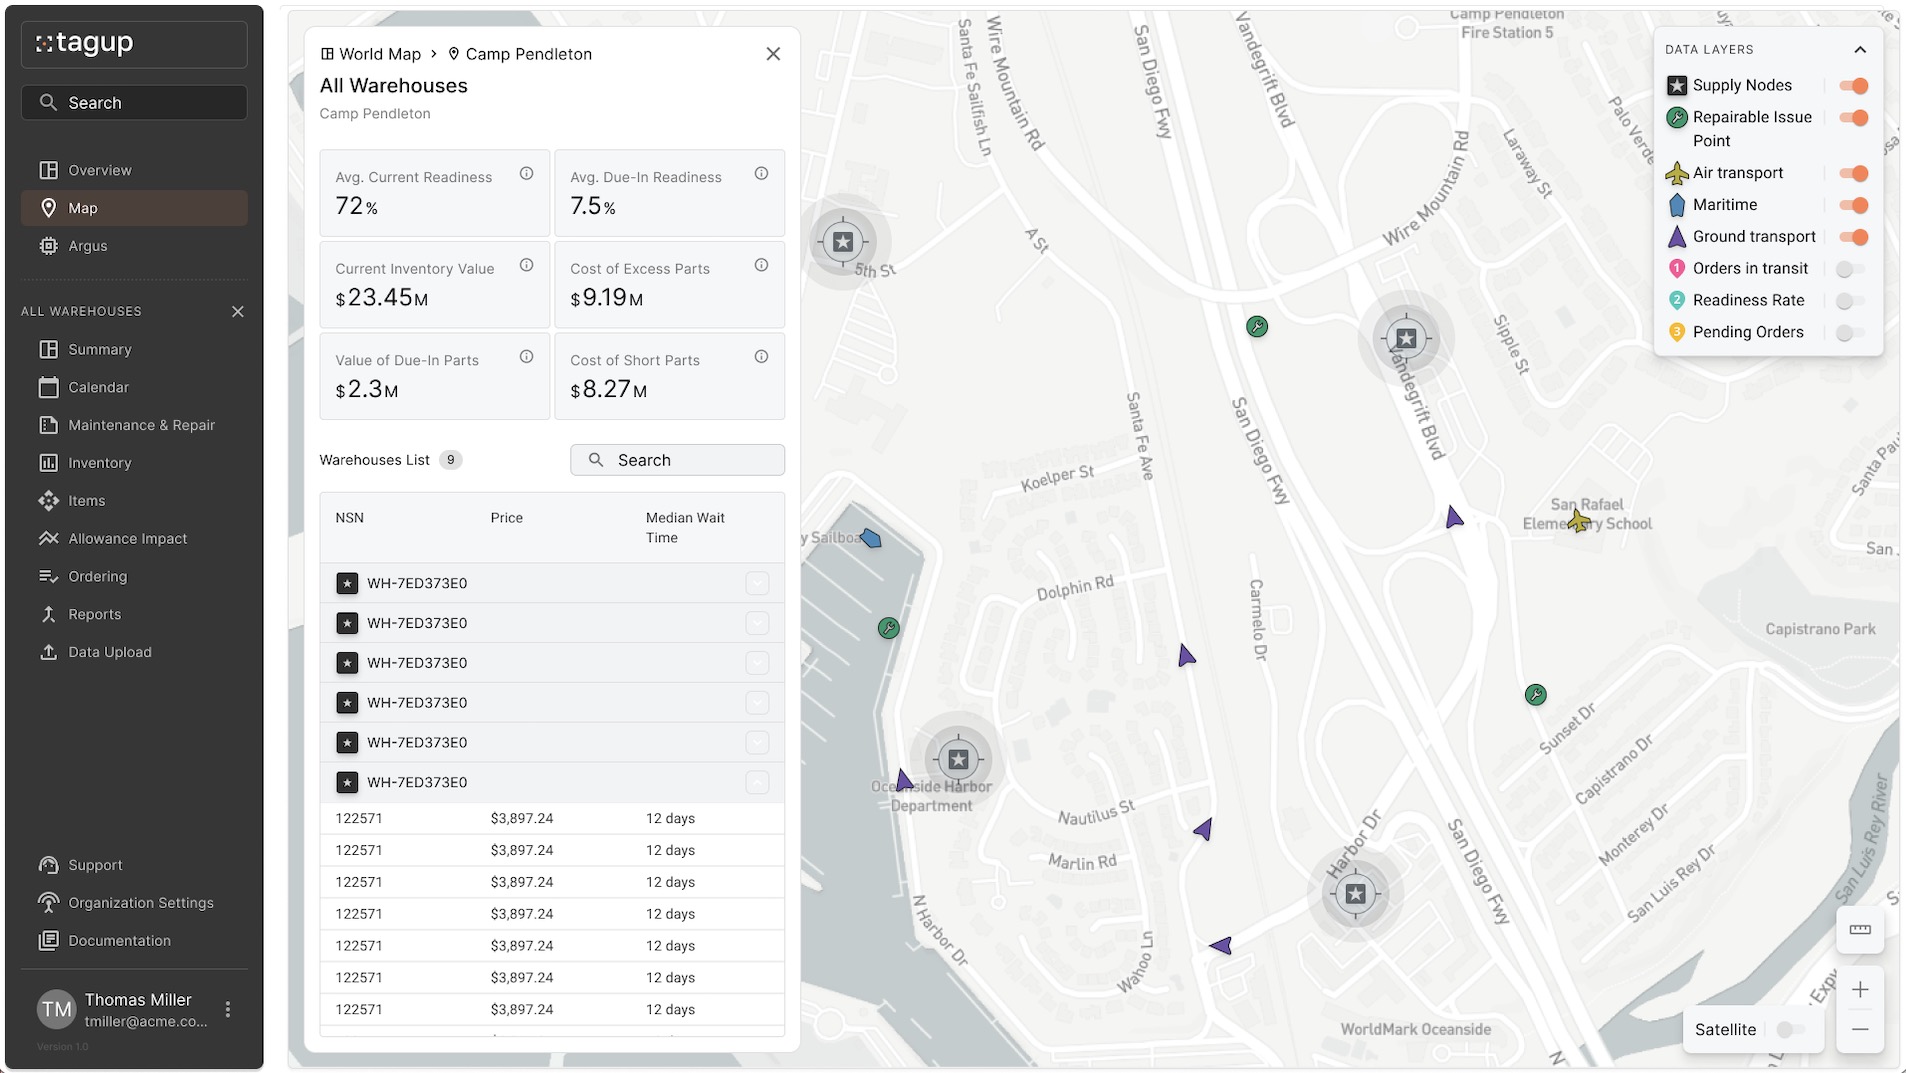Enable the Orders in transit layer
The width and height of the screenshot is (1906, 1073).
point(1850,269)
